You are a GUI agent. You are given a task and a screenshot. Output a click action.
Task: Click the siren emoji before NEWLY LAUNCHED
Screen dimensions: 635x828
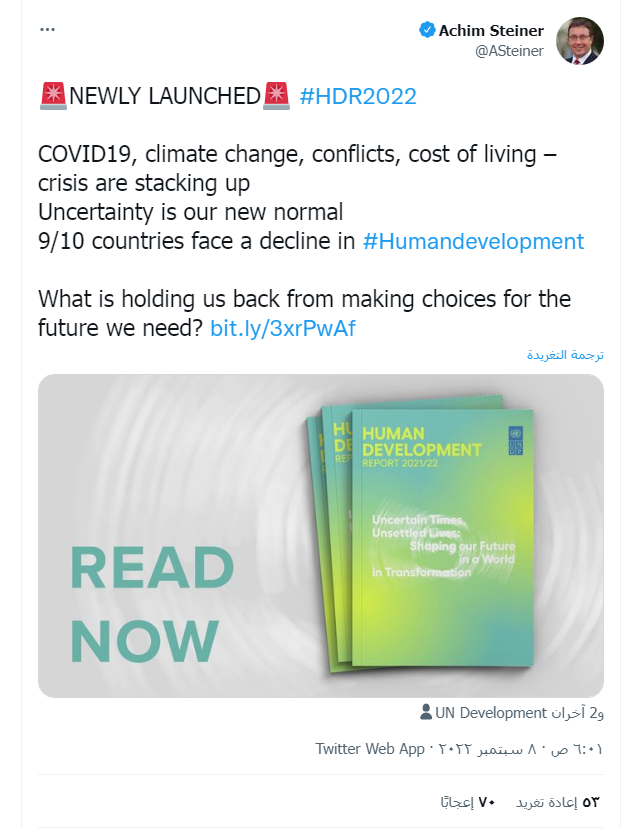tap(52, 96)
